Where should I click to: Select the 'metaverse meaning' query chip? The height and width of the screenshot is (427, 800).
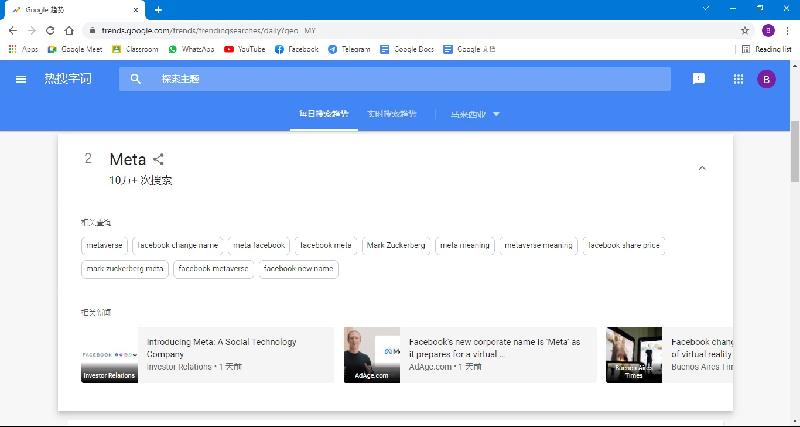coord(538,245)
